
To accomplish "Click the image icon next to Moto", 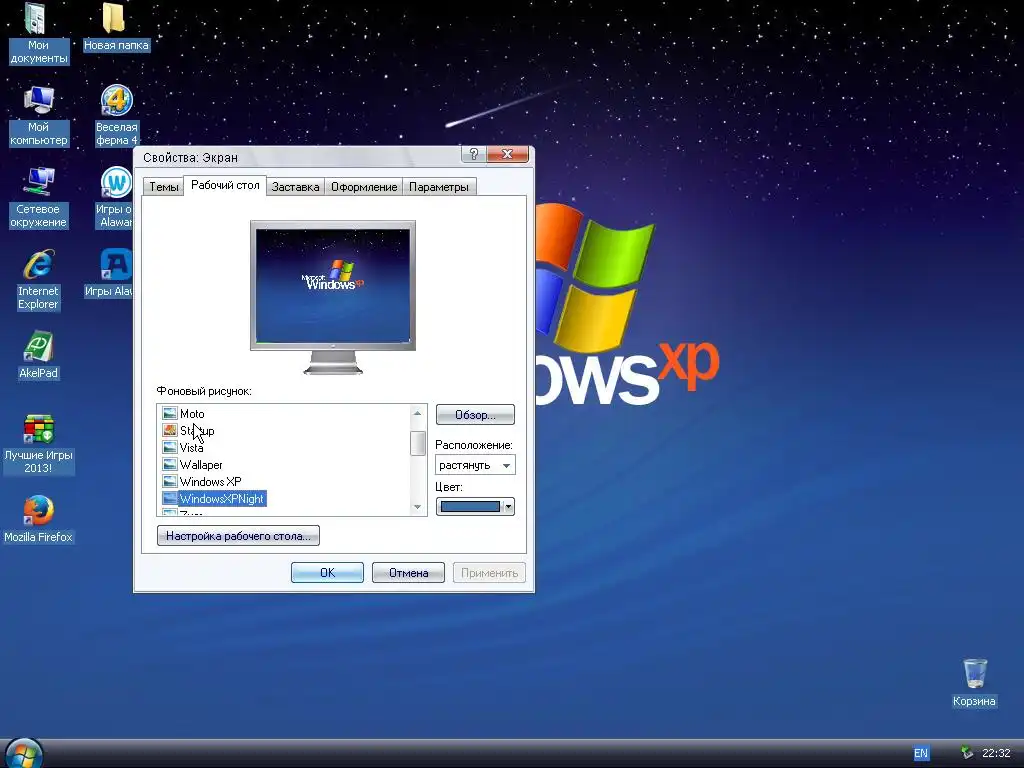I will coord(170,413).
